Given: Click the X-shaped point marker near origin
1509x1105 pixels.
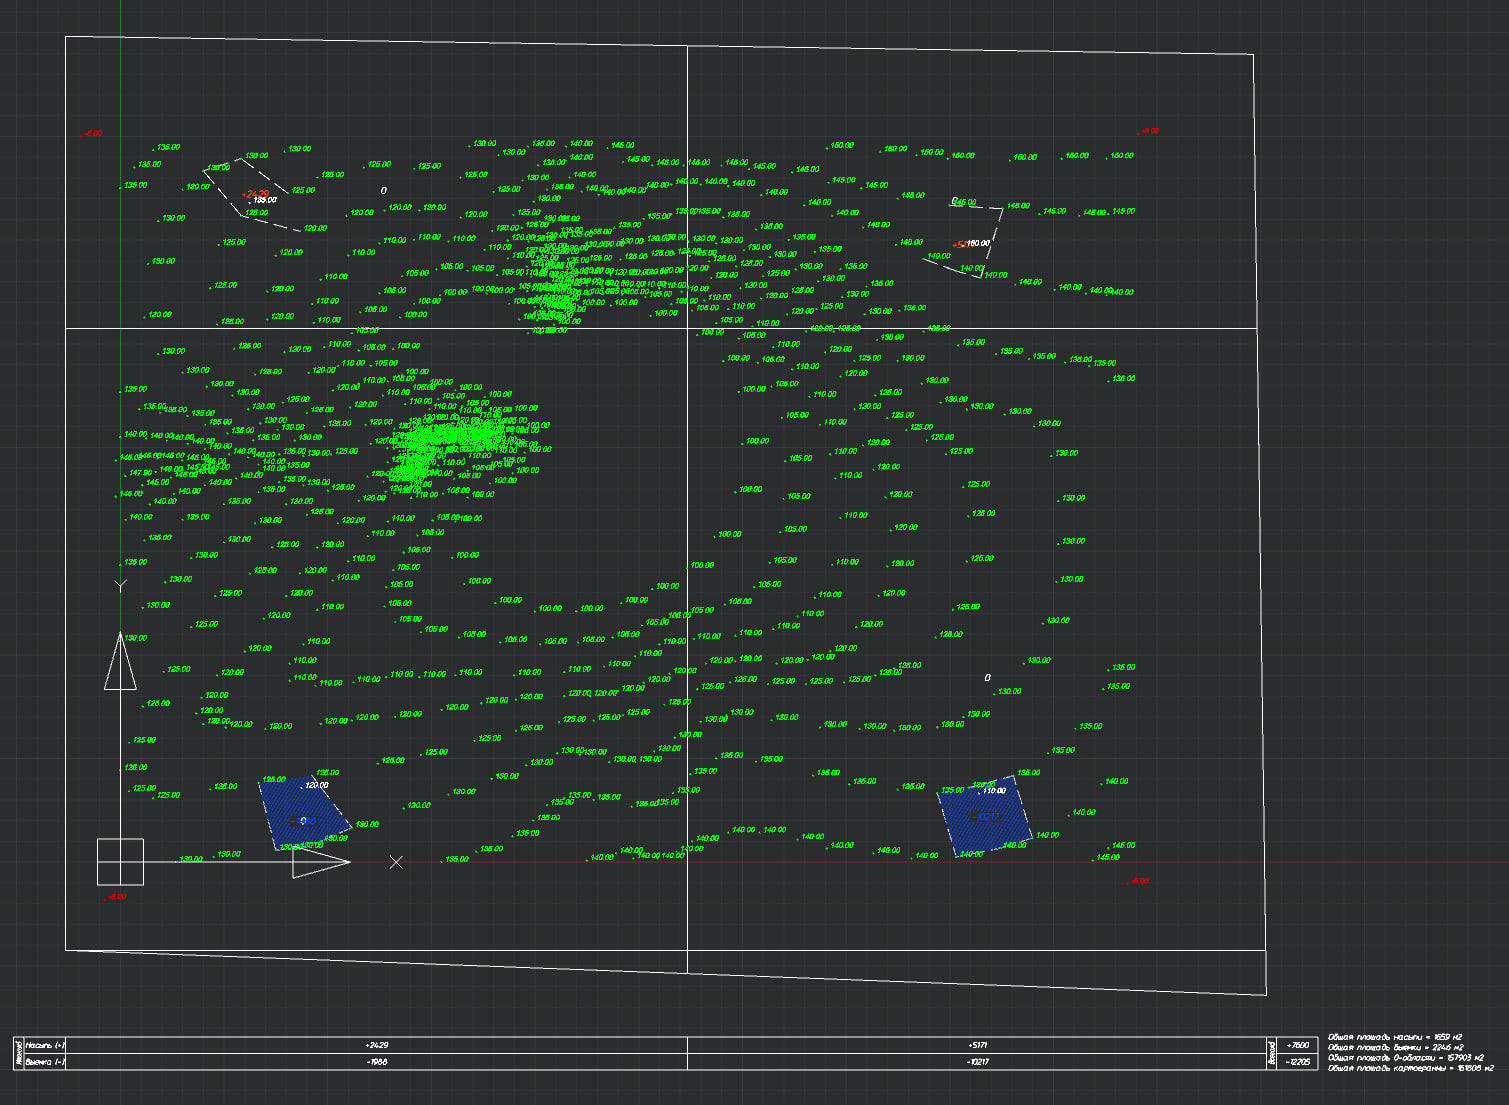Looking at the screenshot, I should (x=396, y=862).
